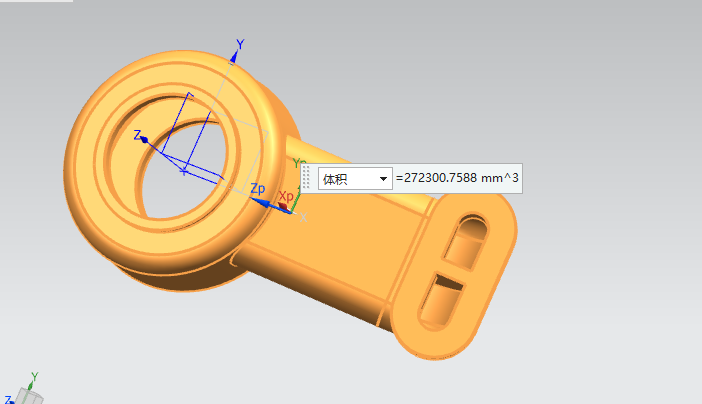Click the dropdown arrow beside 体积
702x404 pixels.
point(382,179)
